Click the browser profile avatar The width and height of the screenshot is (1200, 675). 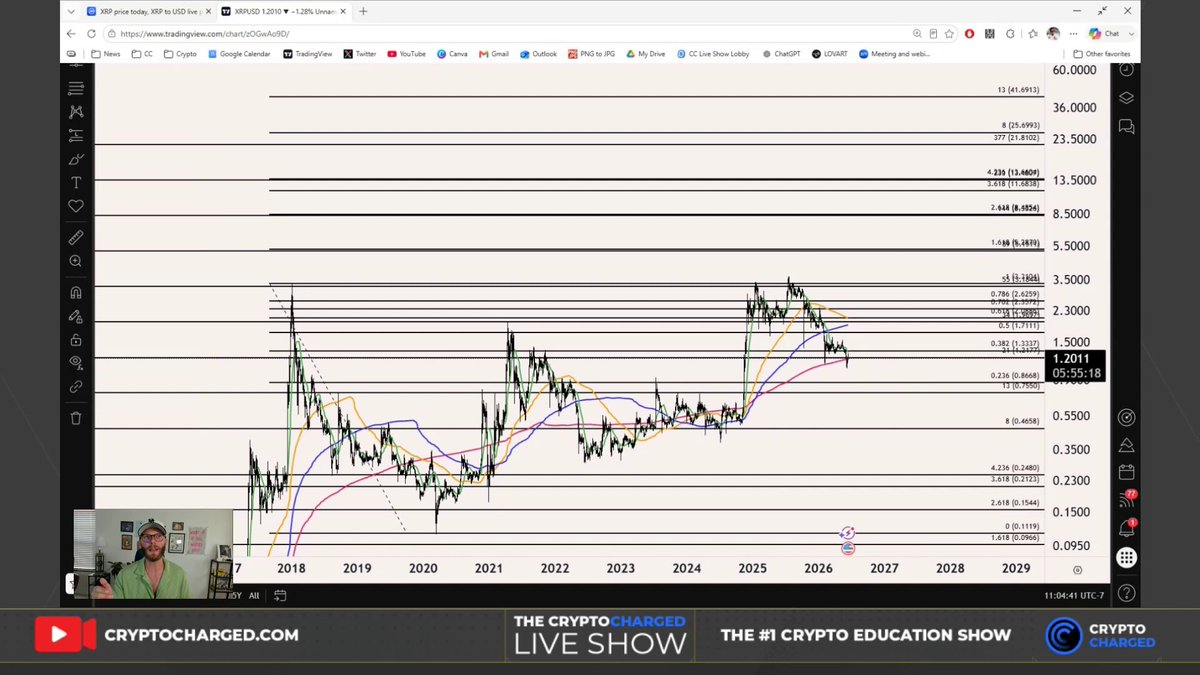click(x=1053, y=33)
